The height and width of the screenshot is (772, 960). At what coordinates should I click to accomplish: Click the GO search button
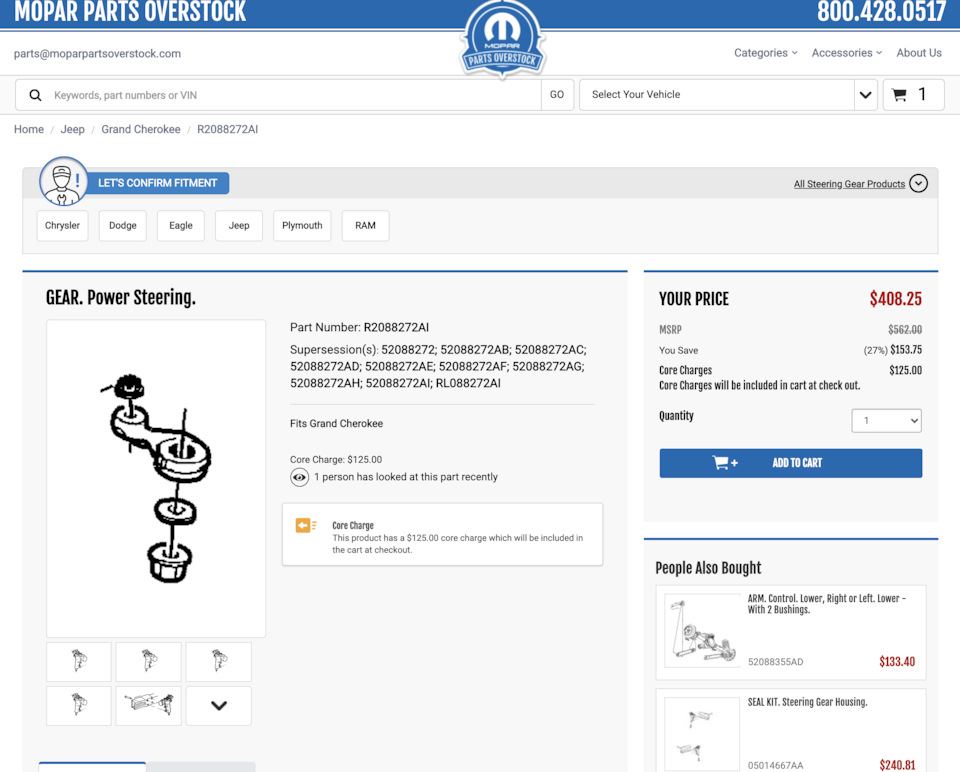(557, 95)
